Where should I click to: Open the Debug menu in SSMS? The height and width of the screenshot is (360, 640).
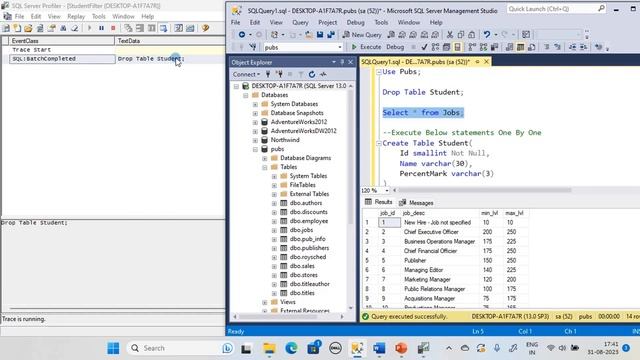[356, 22]
